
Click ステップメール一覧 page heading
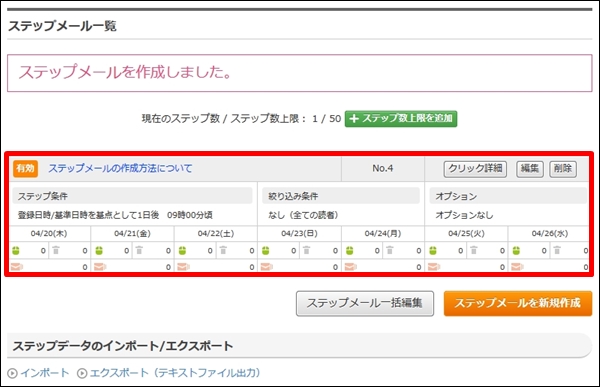(62, 26)
